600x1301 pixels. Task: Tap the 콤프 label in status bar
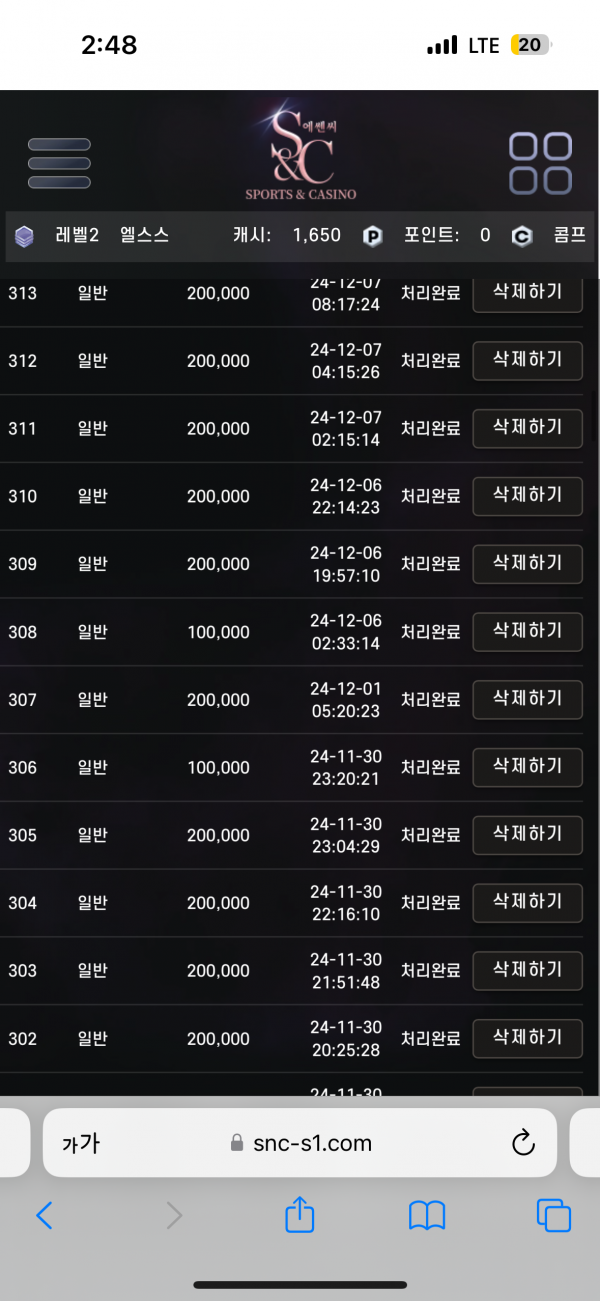[569, 237]
